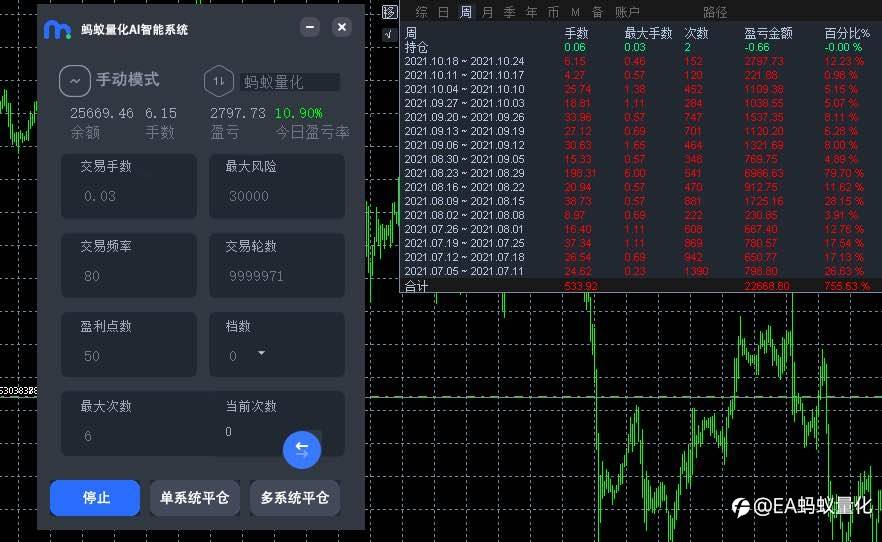Expand the 档数 dropdown arrow

coord(261,353)
